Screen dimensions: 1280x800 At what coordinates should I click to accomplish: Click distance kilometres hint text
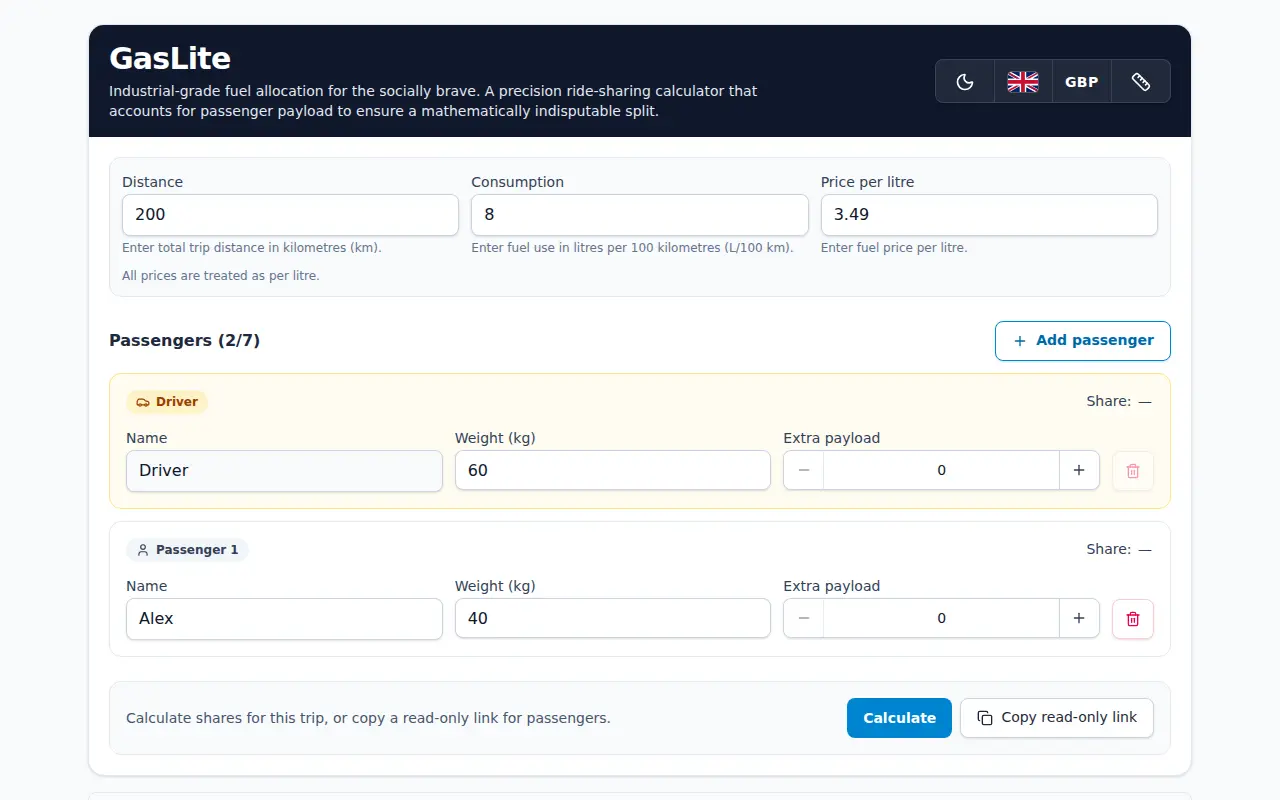point(252,248)
